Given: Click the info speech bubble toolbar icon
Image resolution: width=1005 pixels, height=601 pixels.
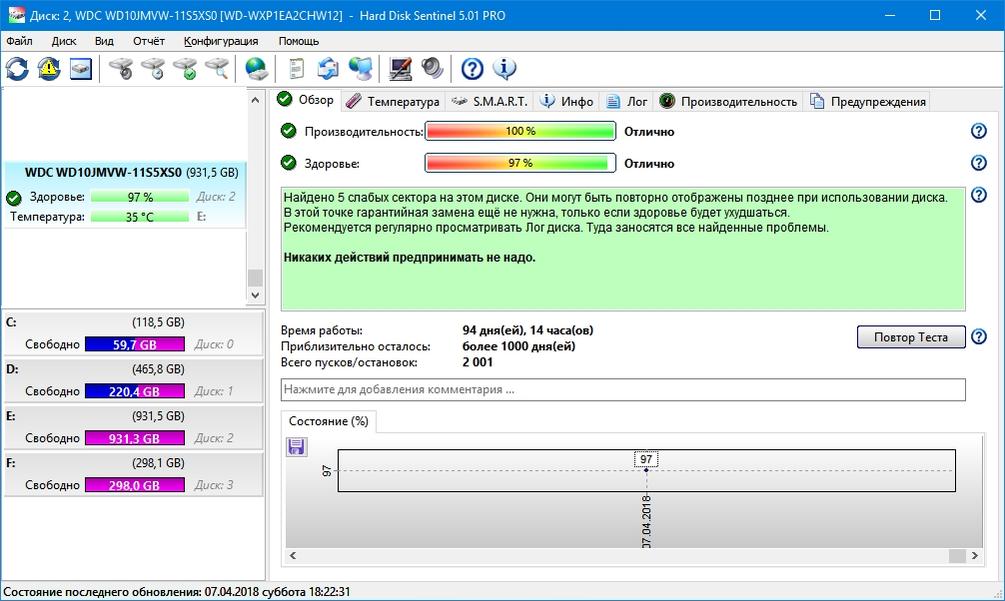Looking at the screenshot, I should [x=504, y=69].
